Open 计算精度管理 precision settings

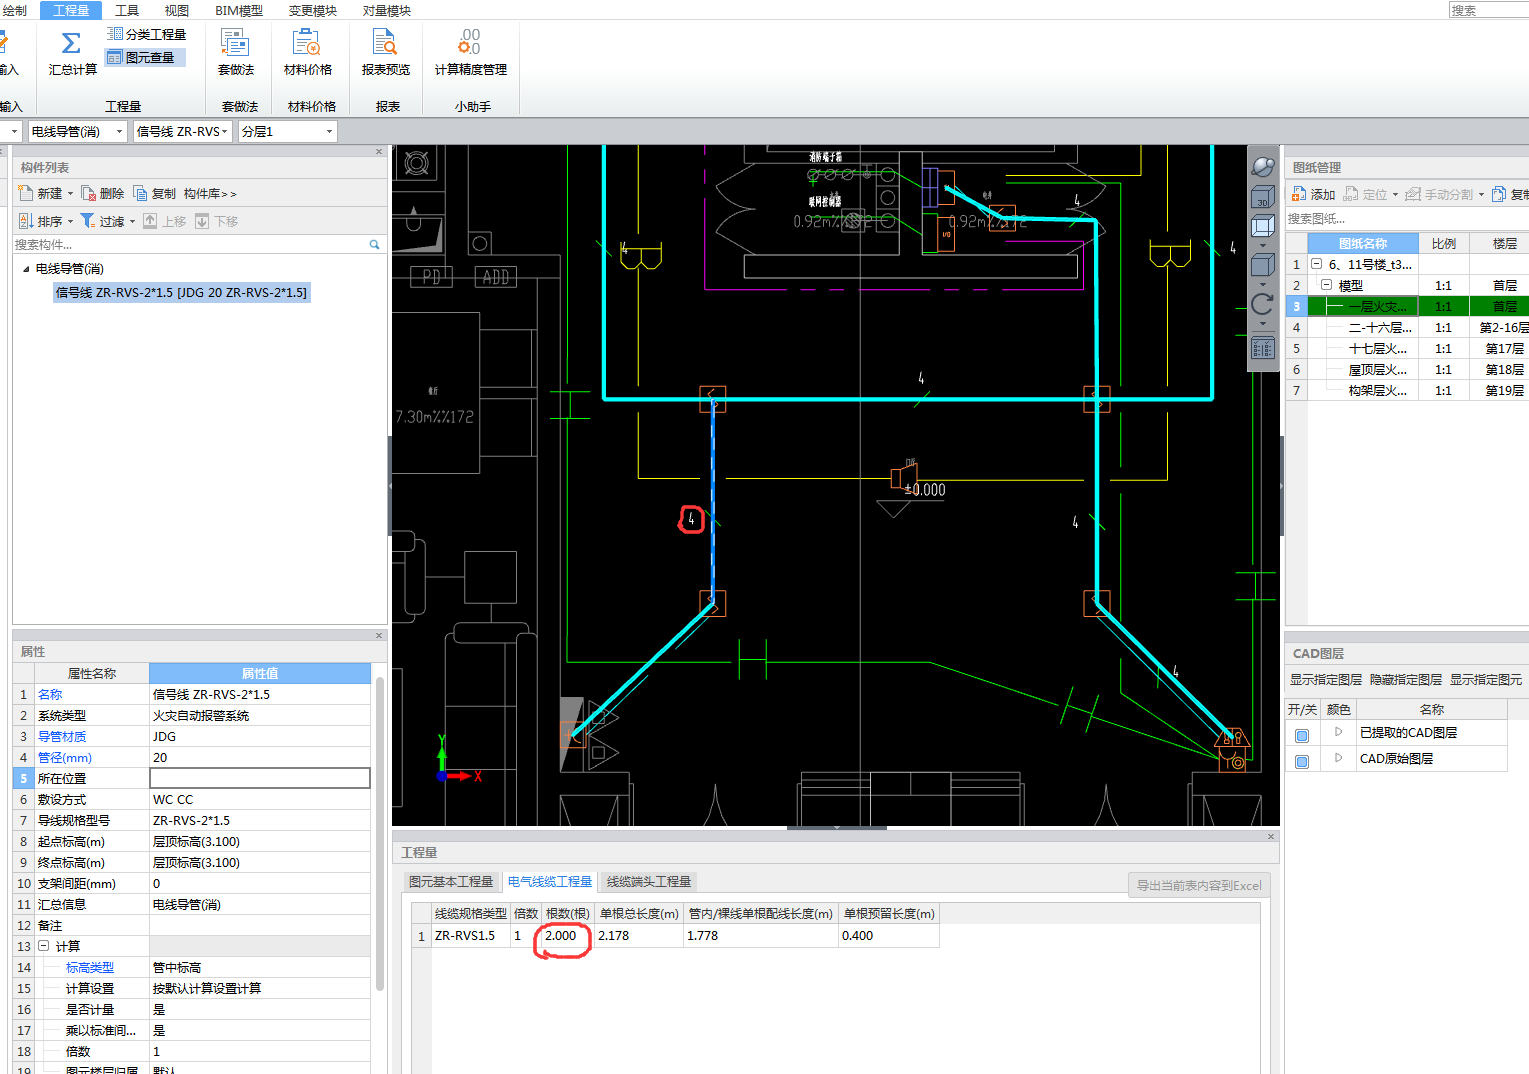(470, 53)
